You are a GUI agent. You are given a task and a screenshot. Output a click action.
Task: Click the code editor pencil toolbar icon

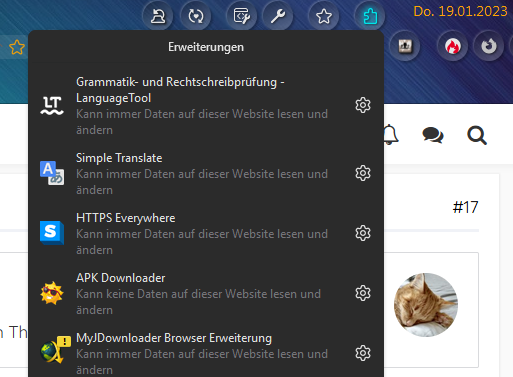pos(242,16)
